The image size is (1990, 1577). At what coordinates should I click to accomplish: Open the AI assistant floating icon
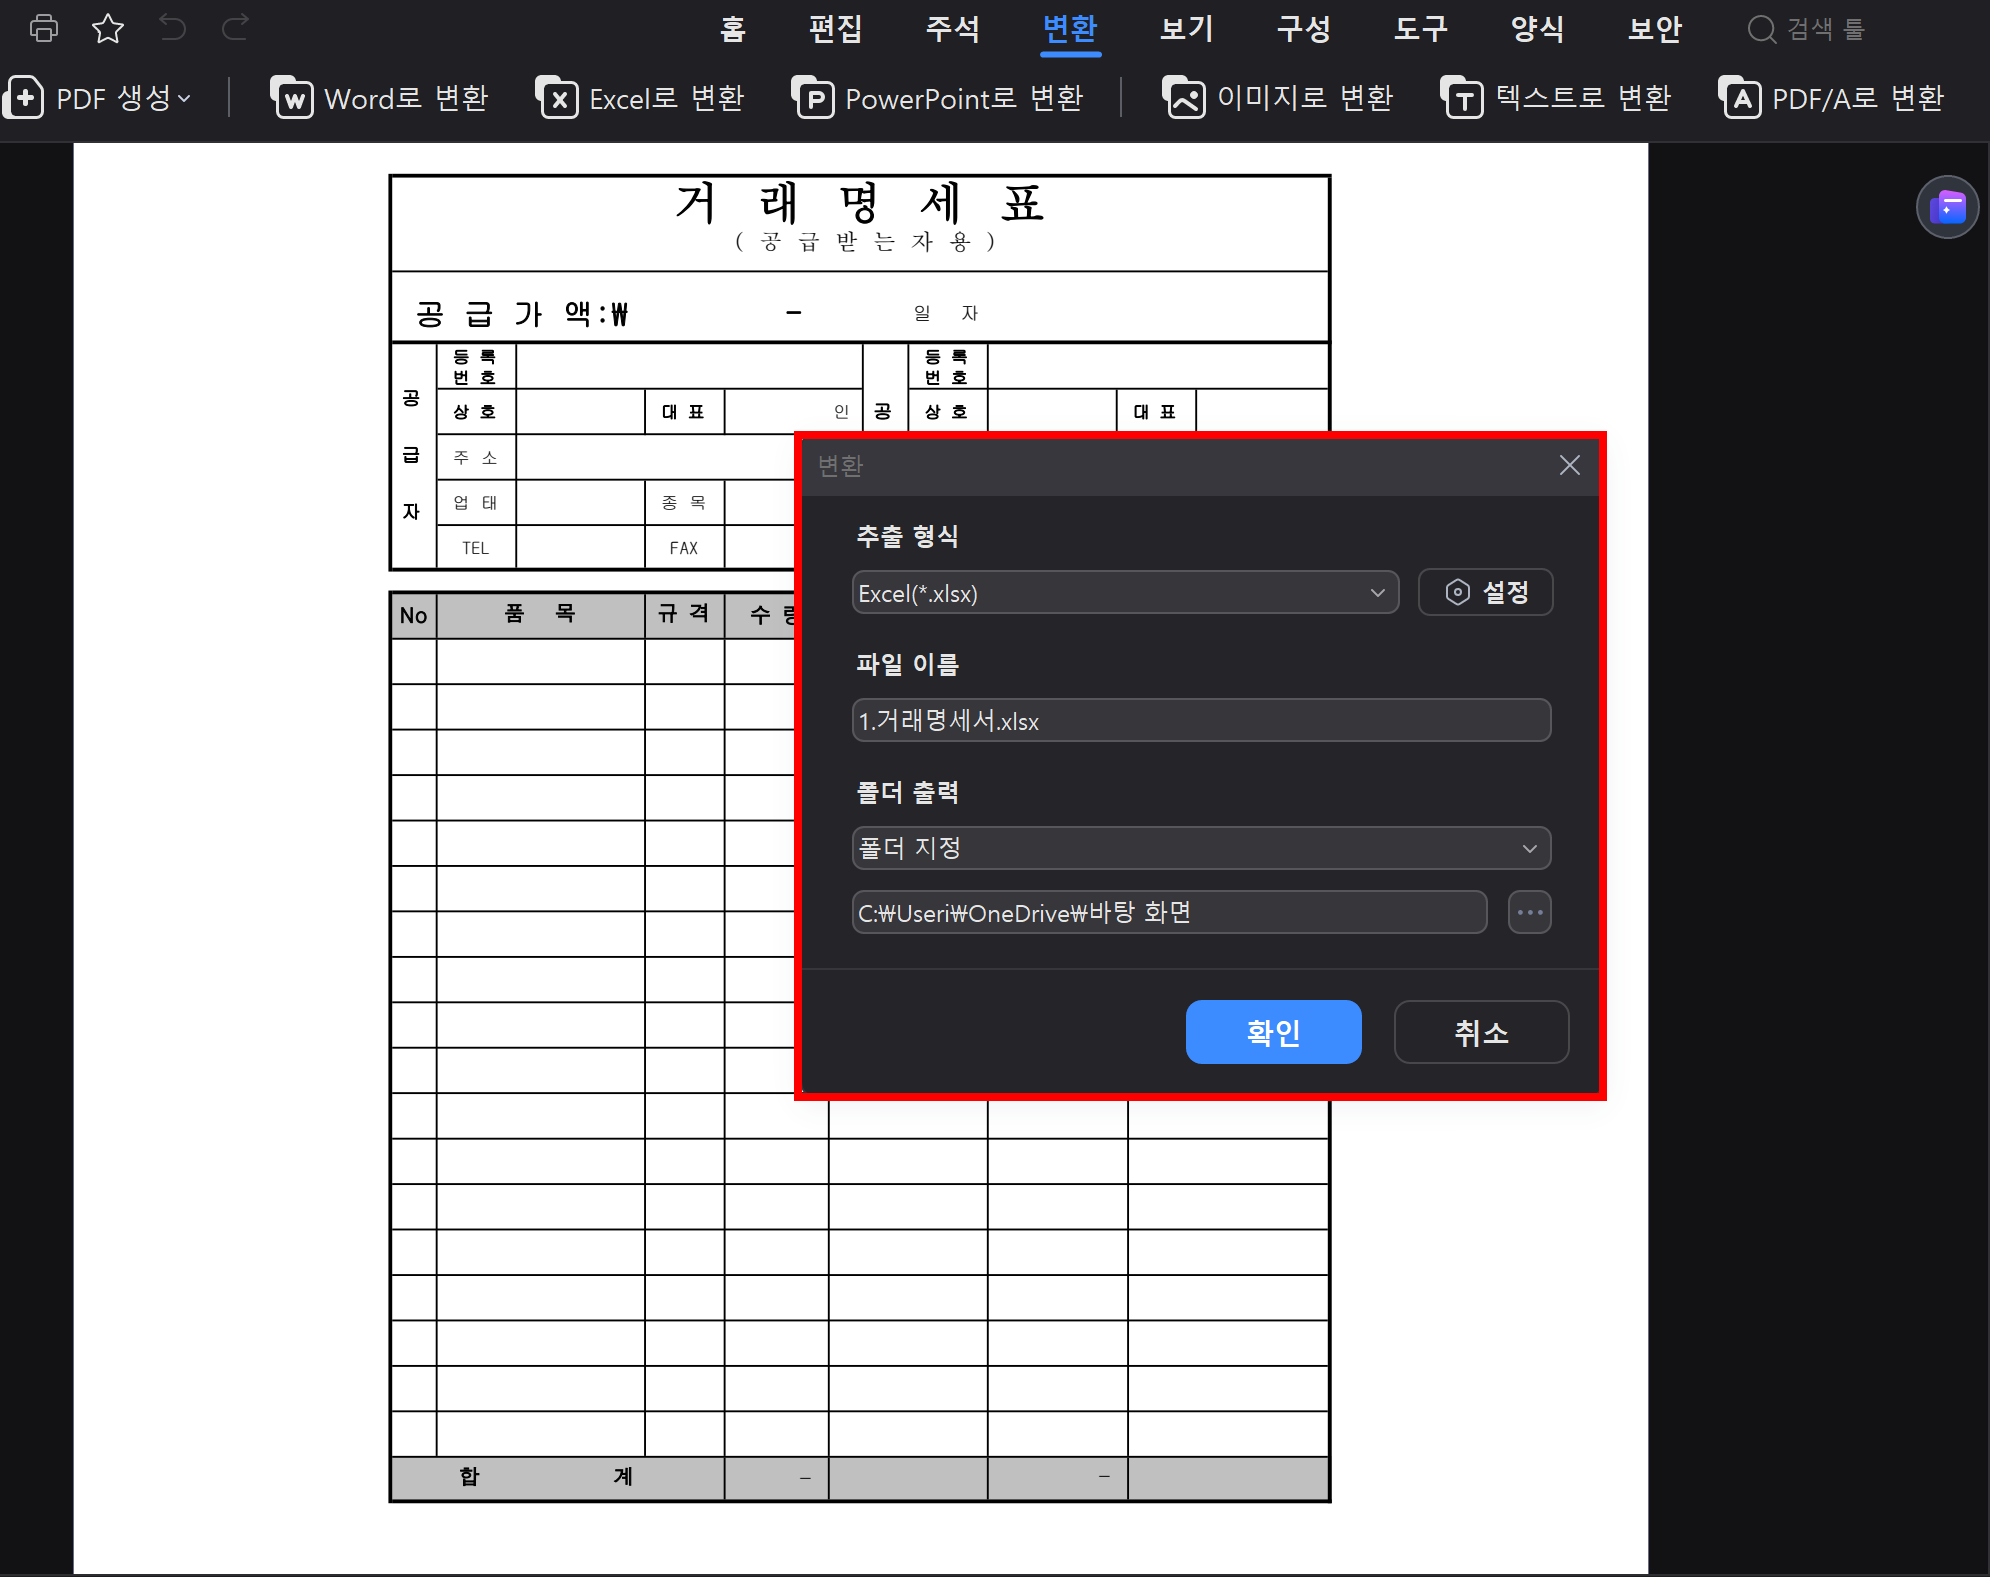(x=1947, y=208)
